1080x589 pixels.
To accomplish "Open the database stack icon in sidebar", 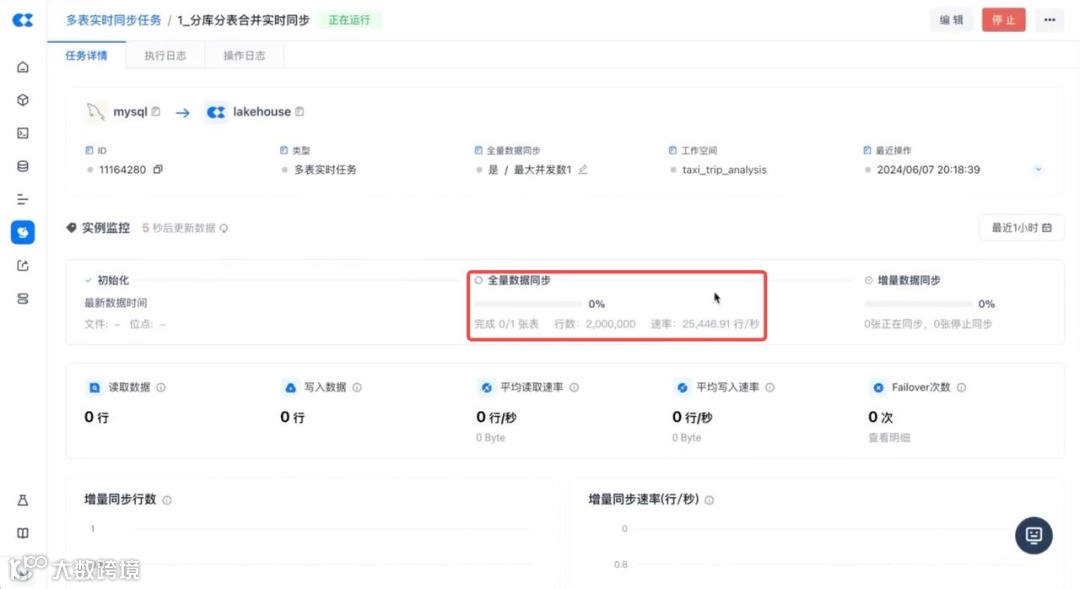I will pyautogui.click(x=23, y=166).
